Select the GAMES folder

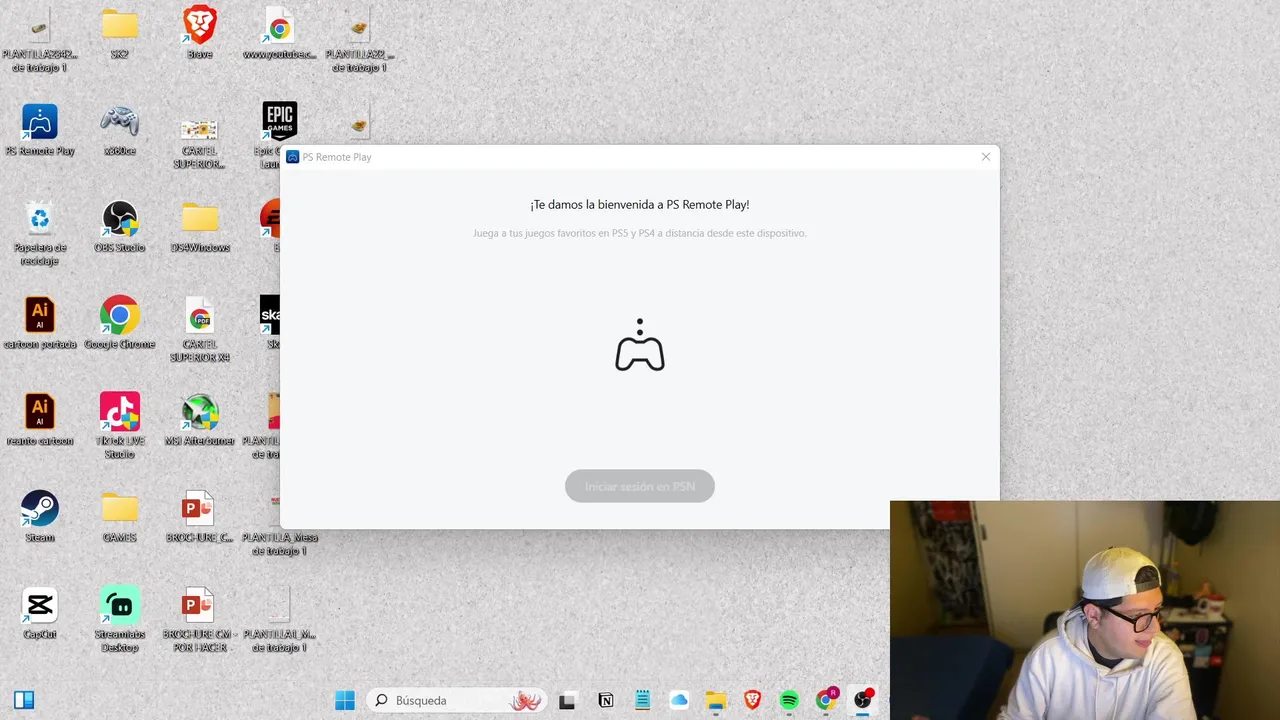point(120,517)
